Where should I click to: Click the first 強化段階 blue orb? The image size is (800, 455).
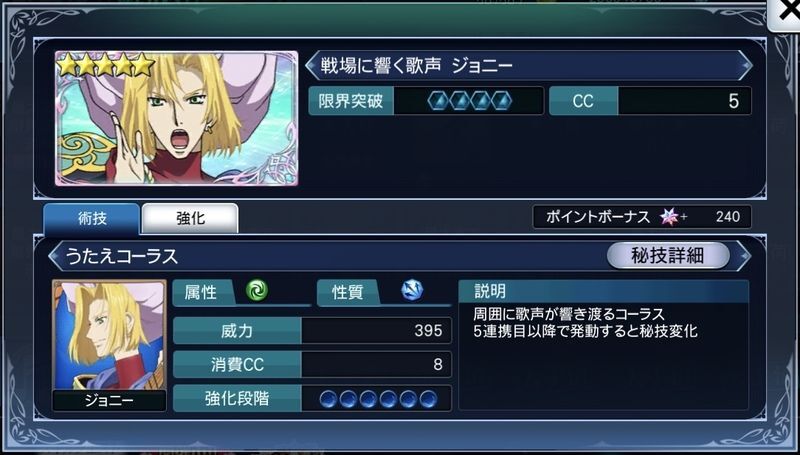pos(329,399)
